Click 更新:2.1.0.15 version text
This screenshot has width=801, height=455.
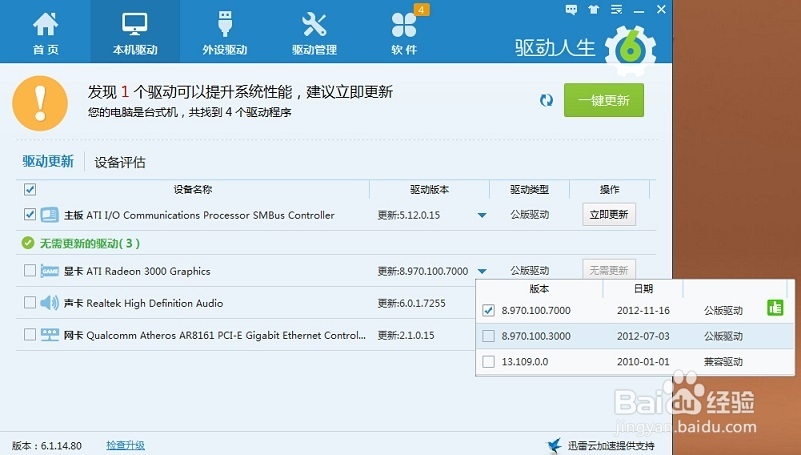[x=406, y=336]
